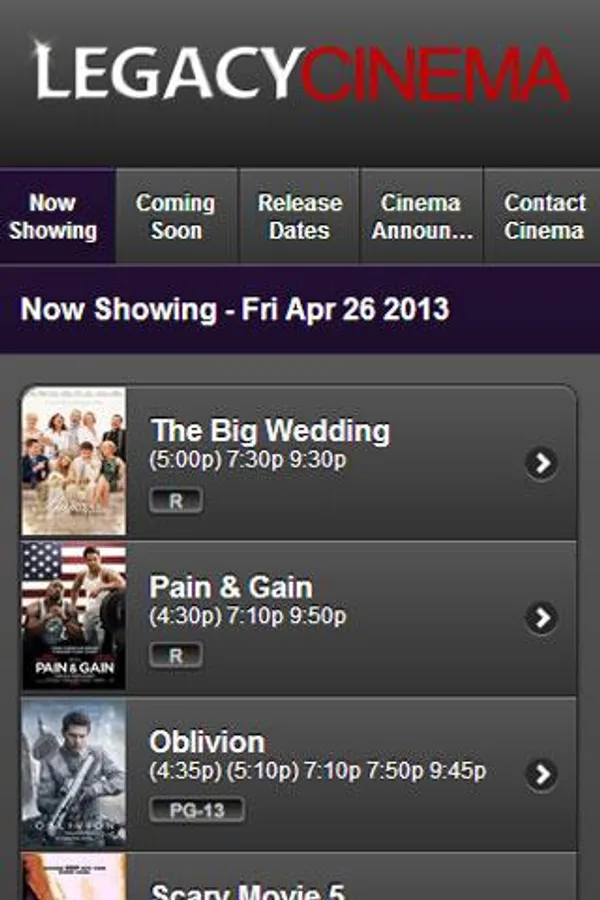Open The Big Wedding poster thumbnail

(73, 461)
